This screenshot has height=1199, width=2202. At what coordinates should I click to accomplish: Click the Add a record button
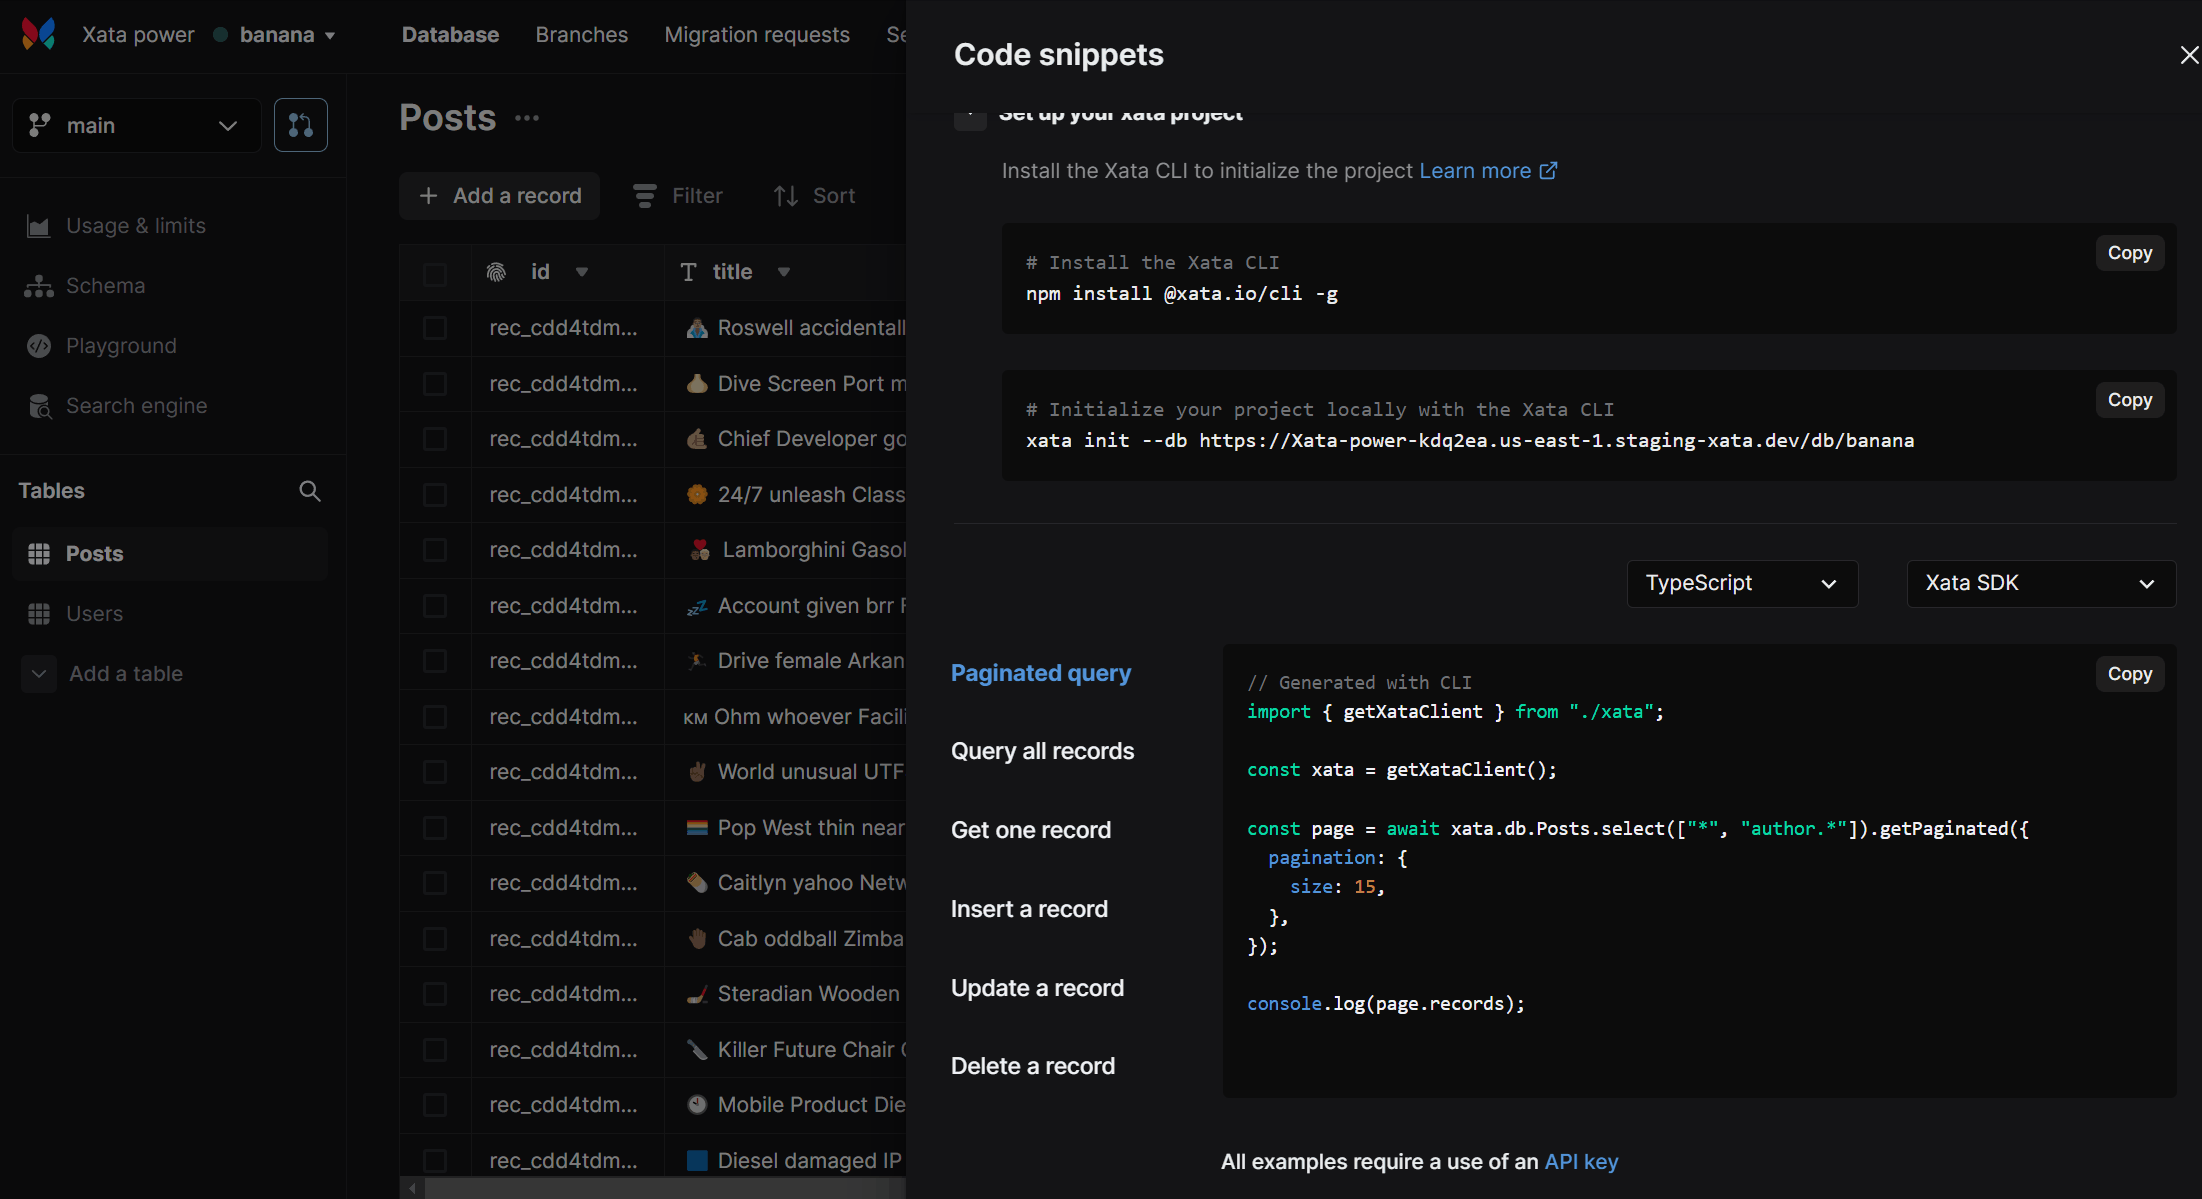499,196
